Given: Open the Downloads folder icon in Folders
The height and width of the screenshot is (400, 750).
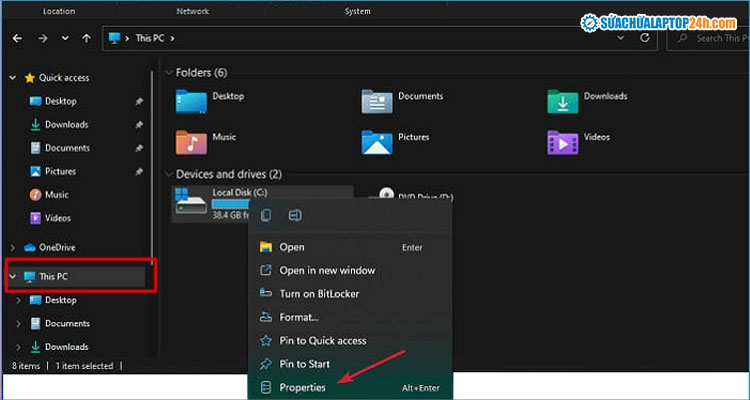Looking at the screenshot, I should (x=562, y=101).
